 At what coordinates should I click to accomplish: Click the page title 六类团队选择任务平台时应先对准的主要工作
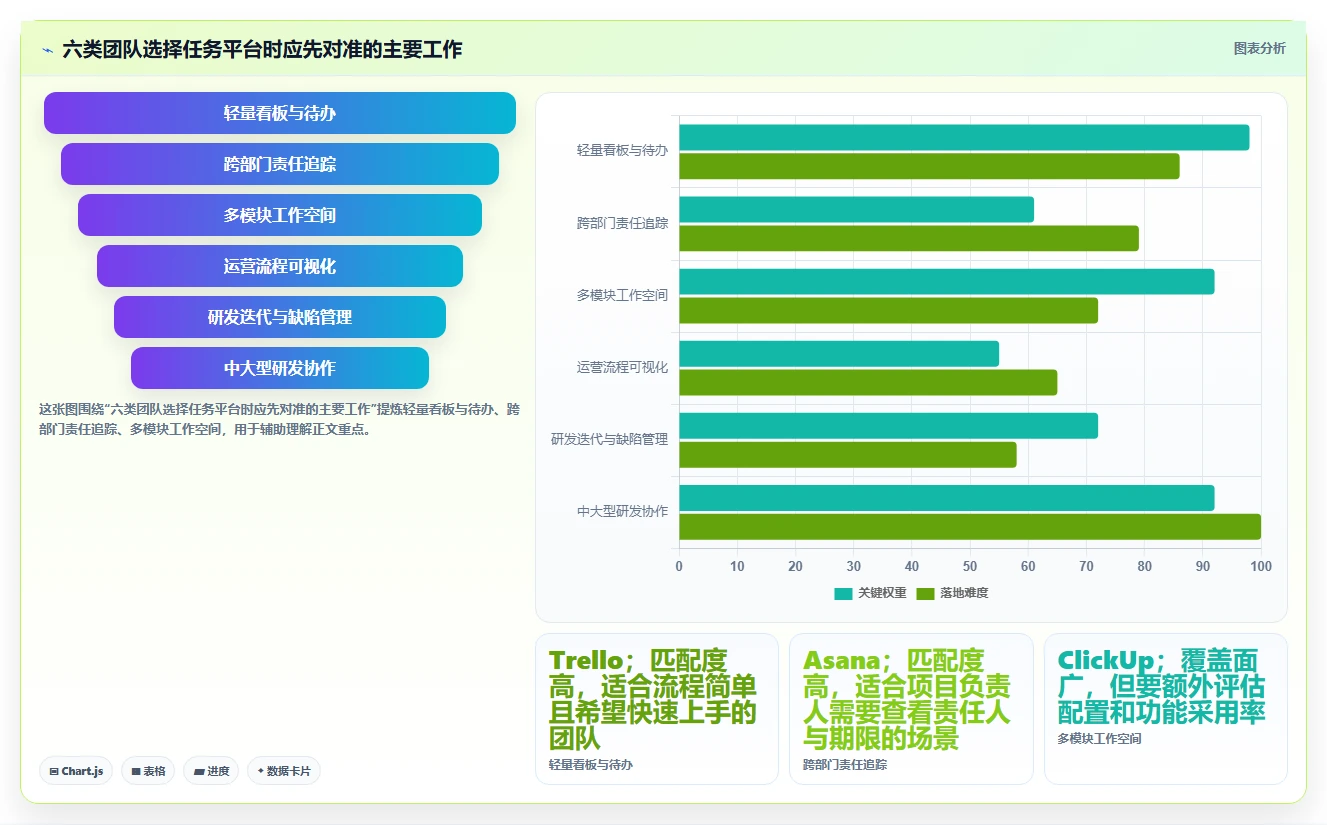[x=262, y=49]
